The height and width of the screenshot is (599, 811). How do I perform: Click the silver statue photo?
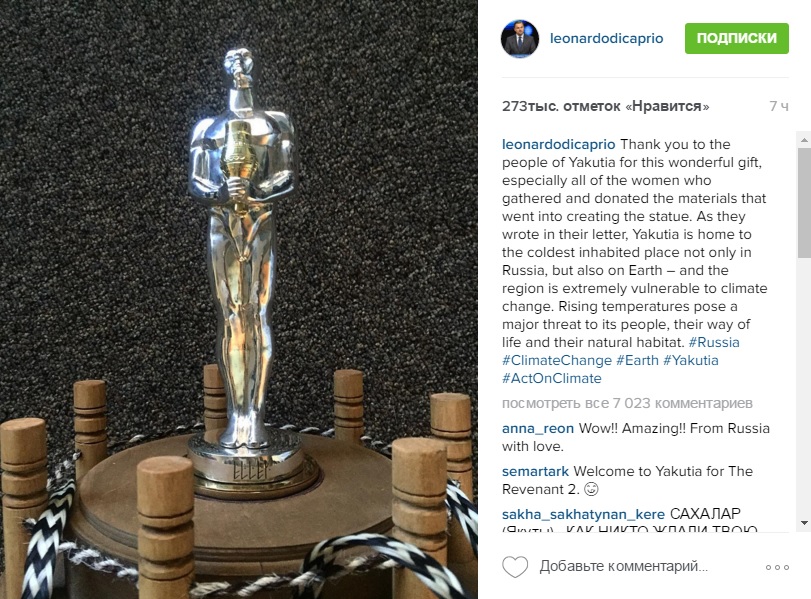point(238,300)
